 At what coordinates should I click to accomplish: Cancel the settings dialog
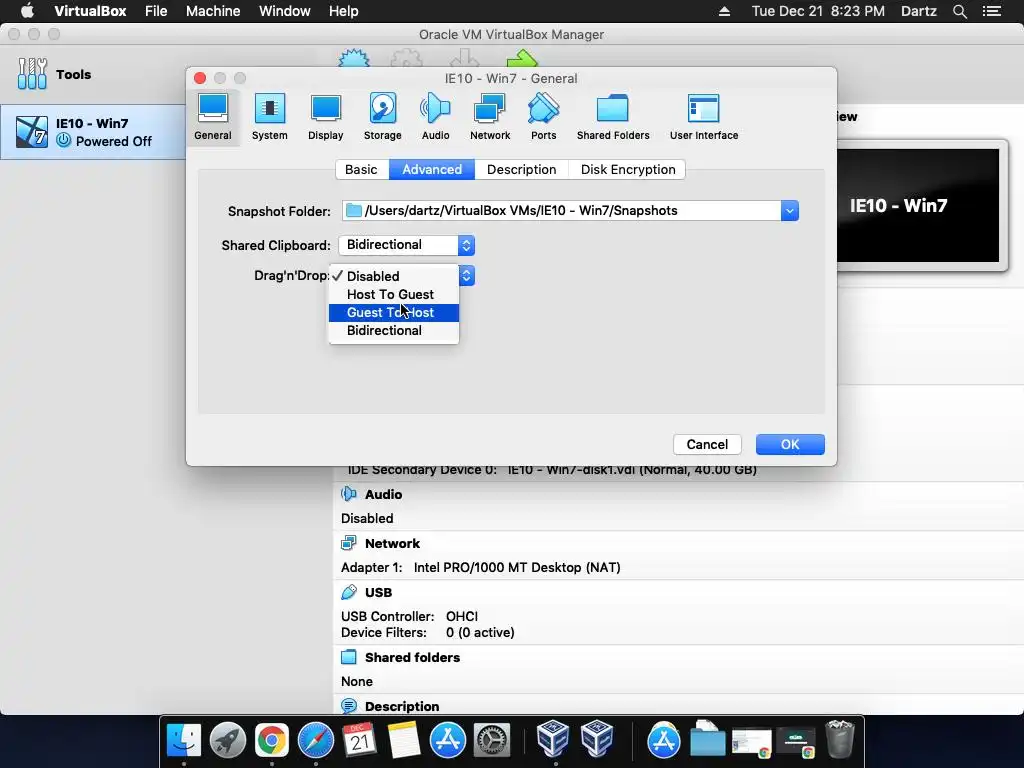click(707, 445)
